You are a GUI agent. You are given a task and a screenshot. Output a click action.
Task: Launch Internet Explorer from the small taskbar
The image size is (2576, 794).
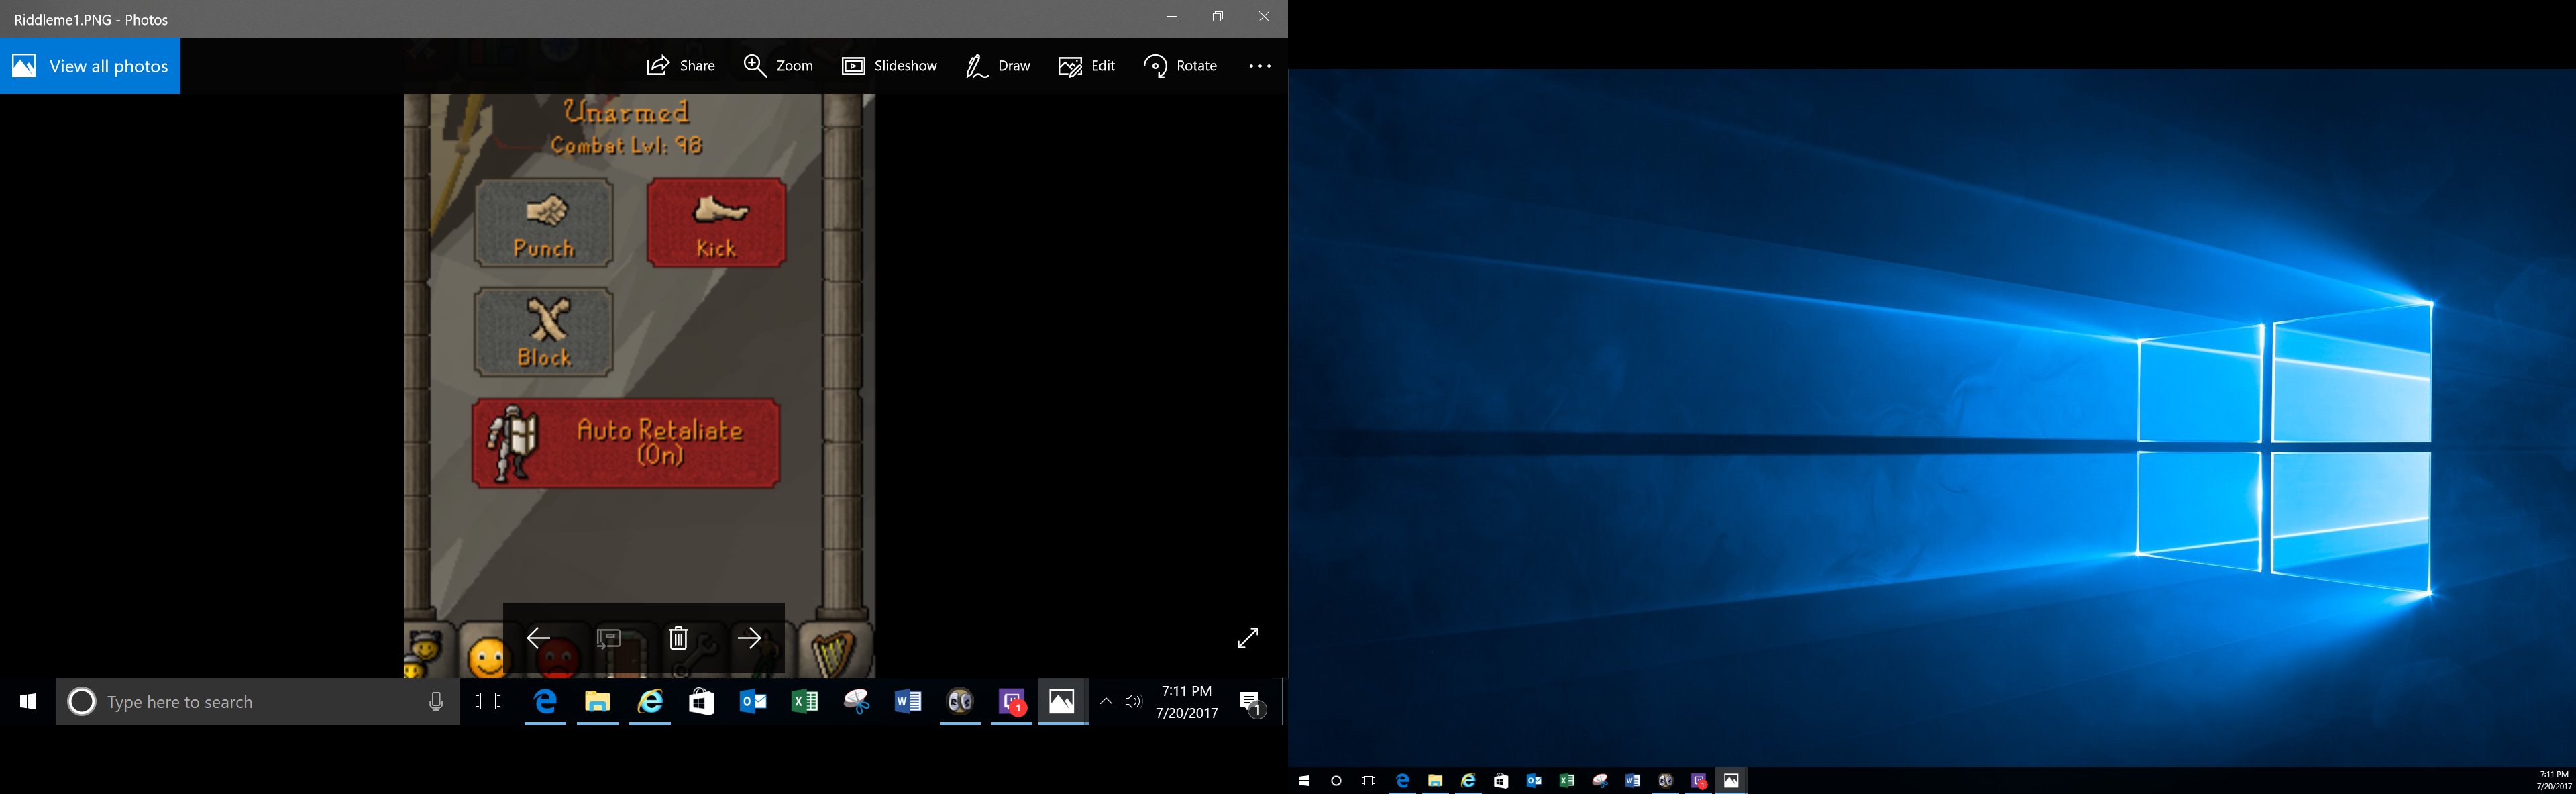(1468, 781)
